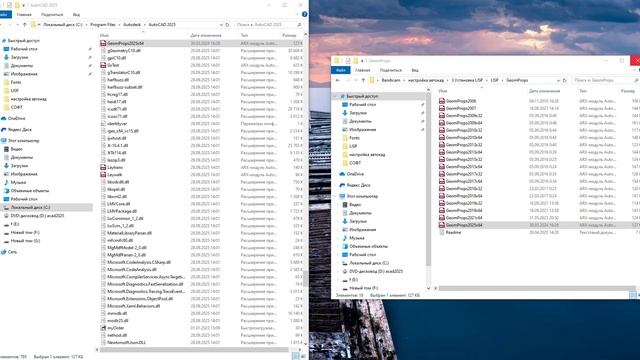
Task: Click horizontal scrollbar of AutoCAD 2025 file list
Action: click(x=194, y=350)
